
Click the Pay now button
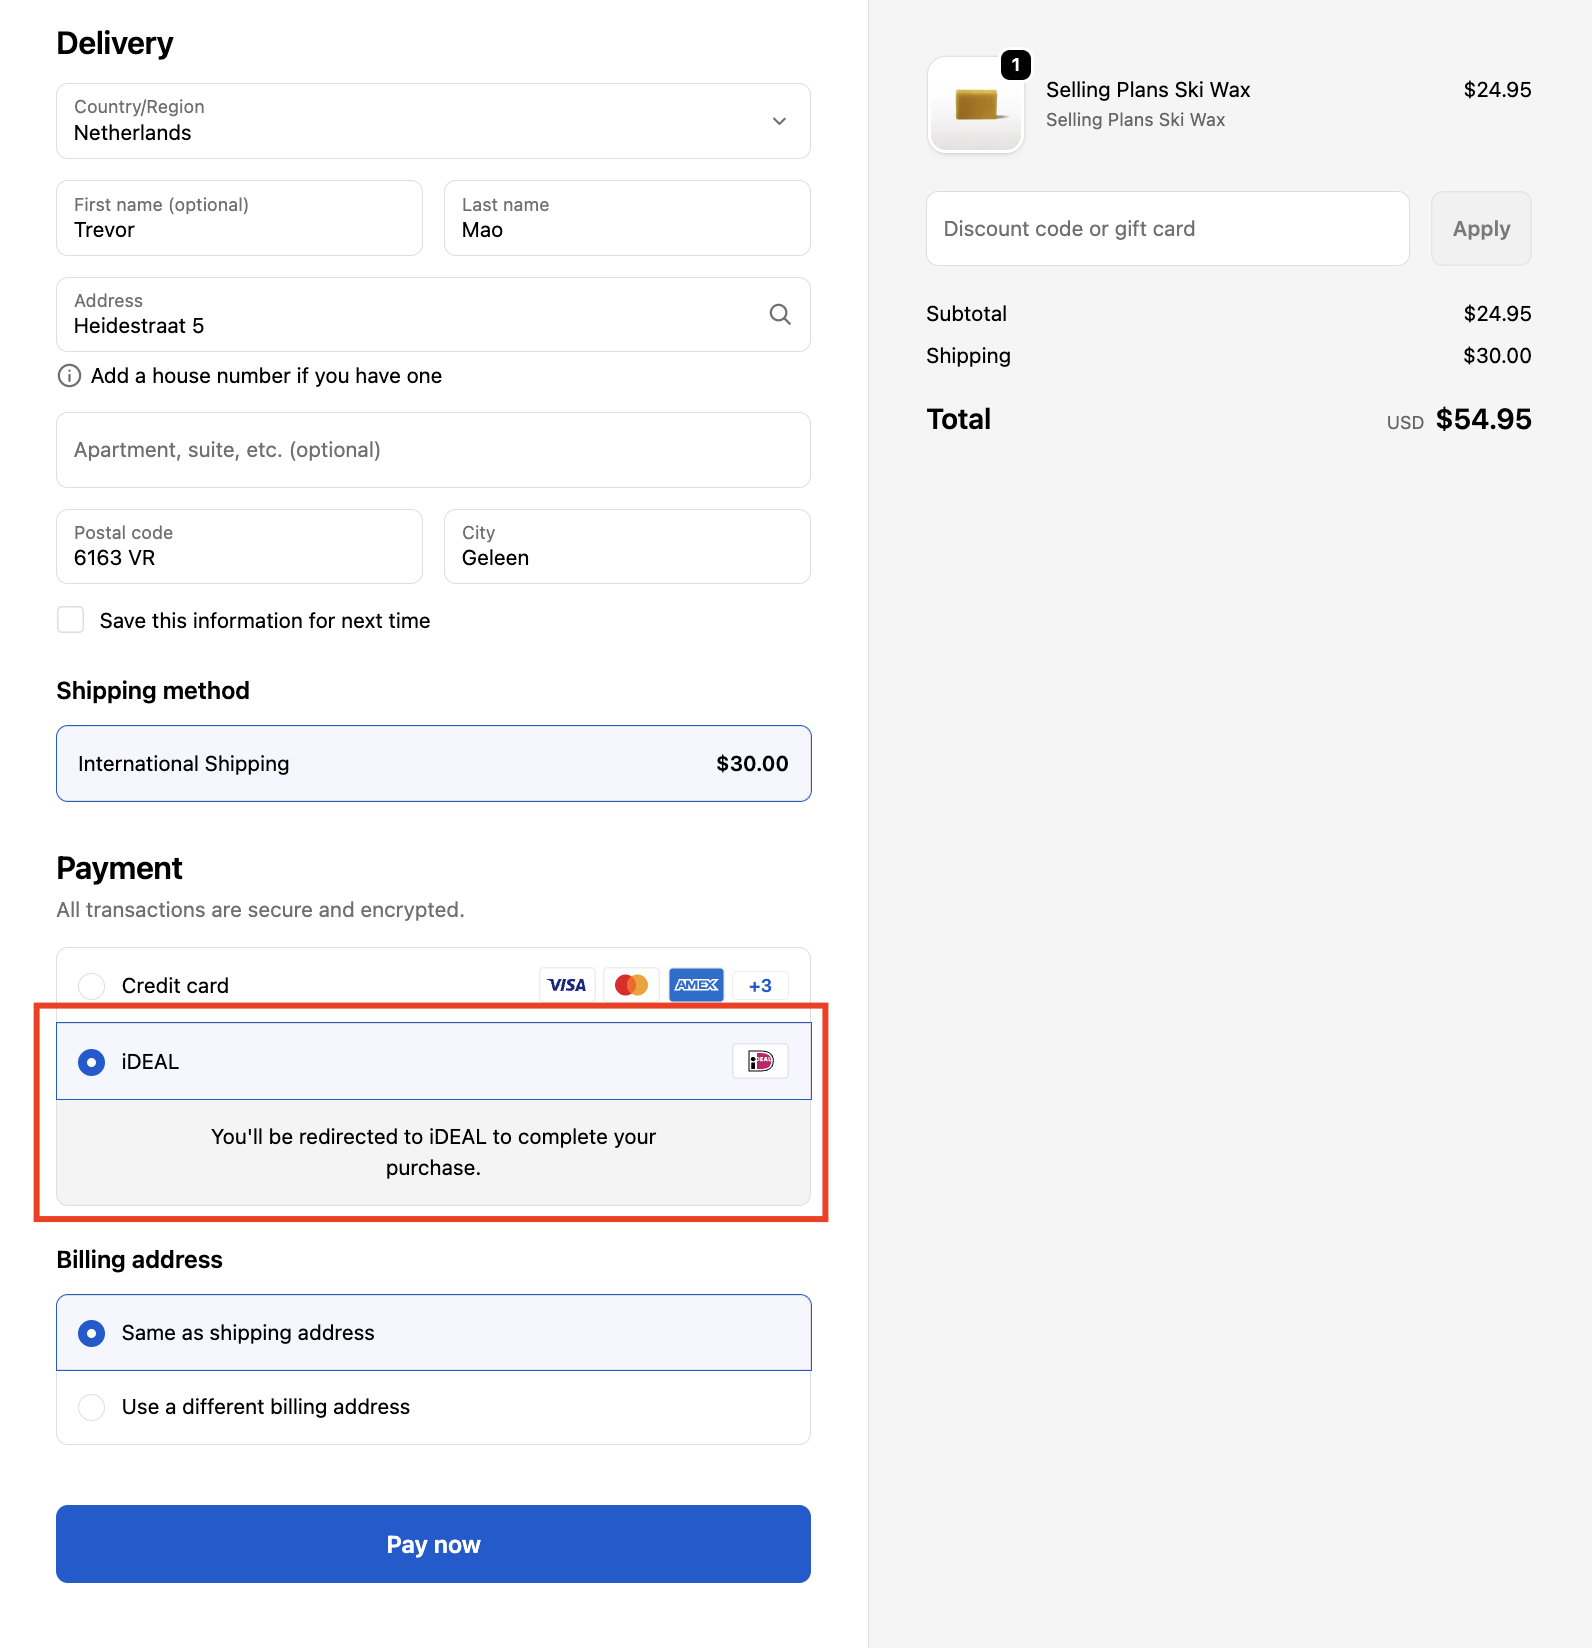coord(433,1544)
